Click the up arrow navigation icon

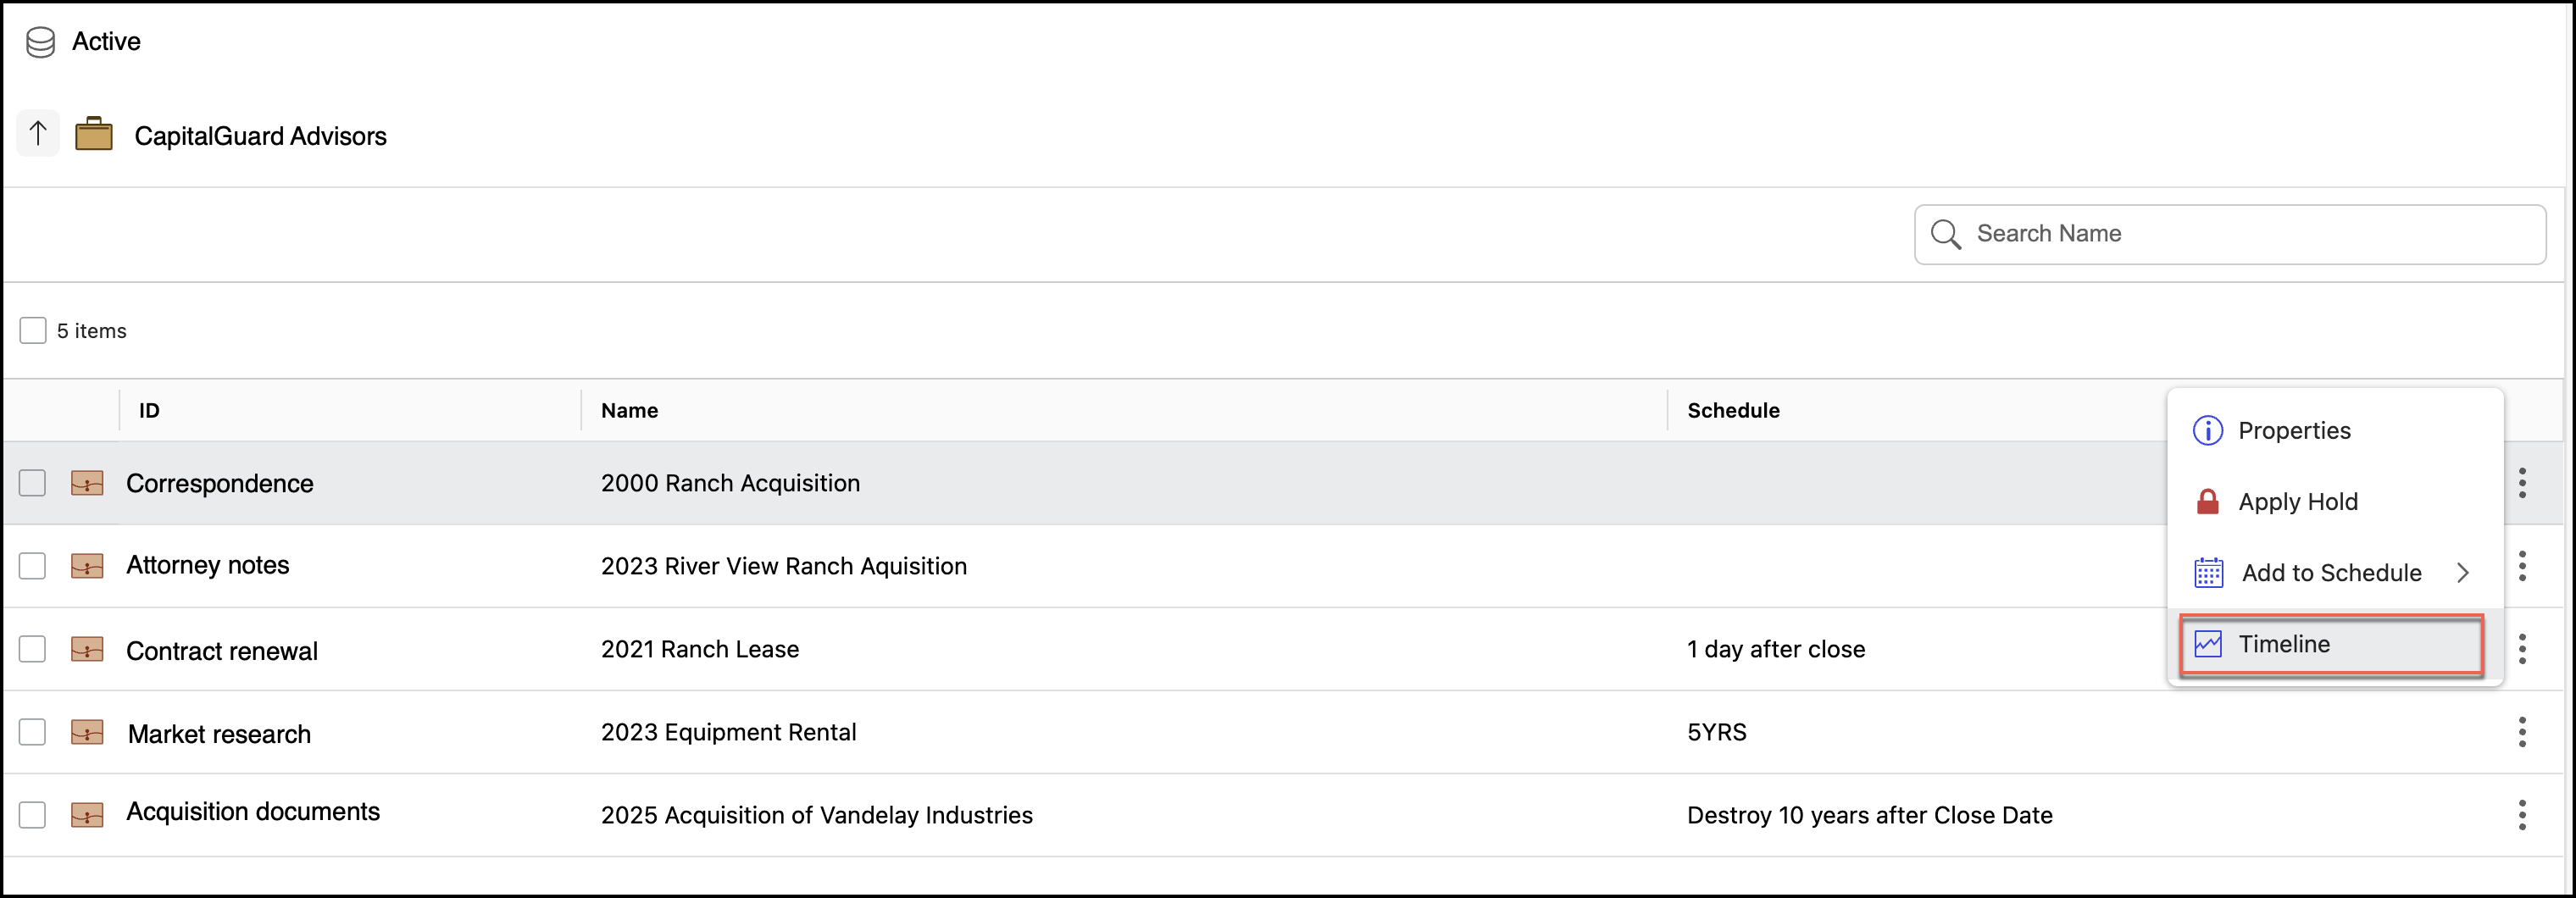click(38, 133)
